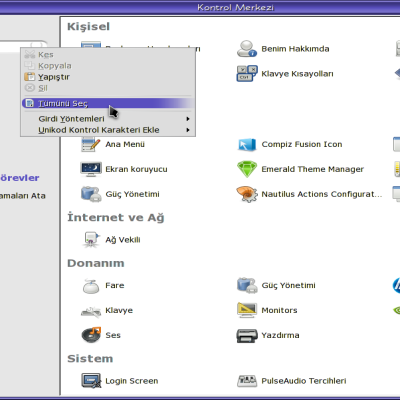Click the Ana Menü label

click(x=125, y=144)
